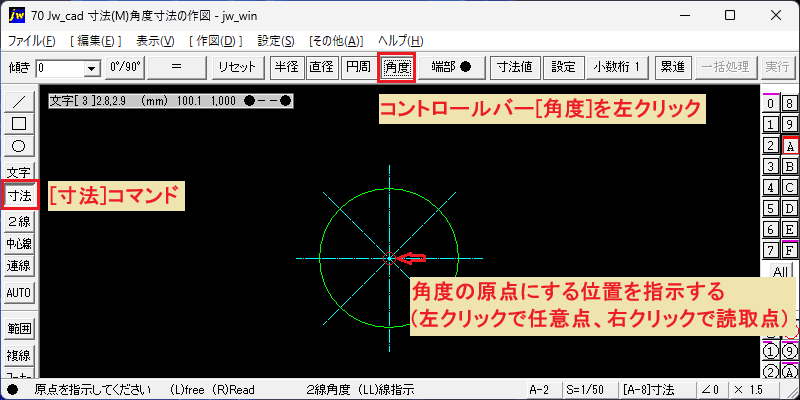
Task: Open the S=1/50 scale setting
Action: (587, 390)
